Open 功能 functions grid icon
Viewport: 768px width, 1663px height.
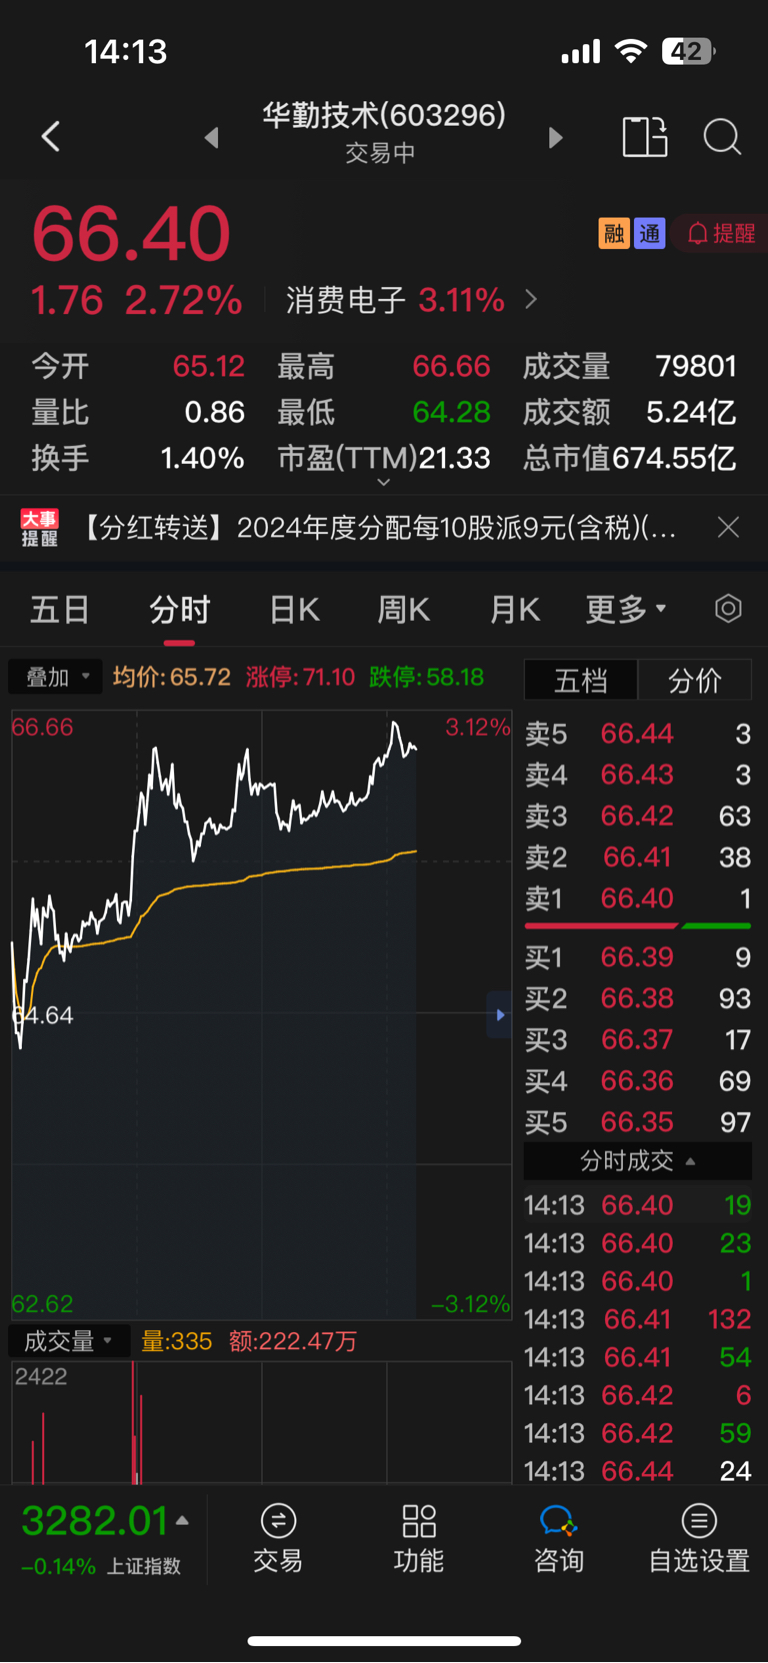pos(418,1539)
